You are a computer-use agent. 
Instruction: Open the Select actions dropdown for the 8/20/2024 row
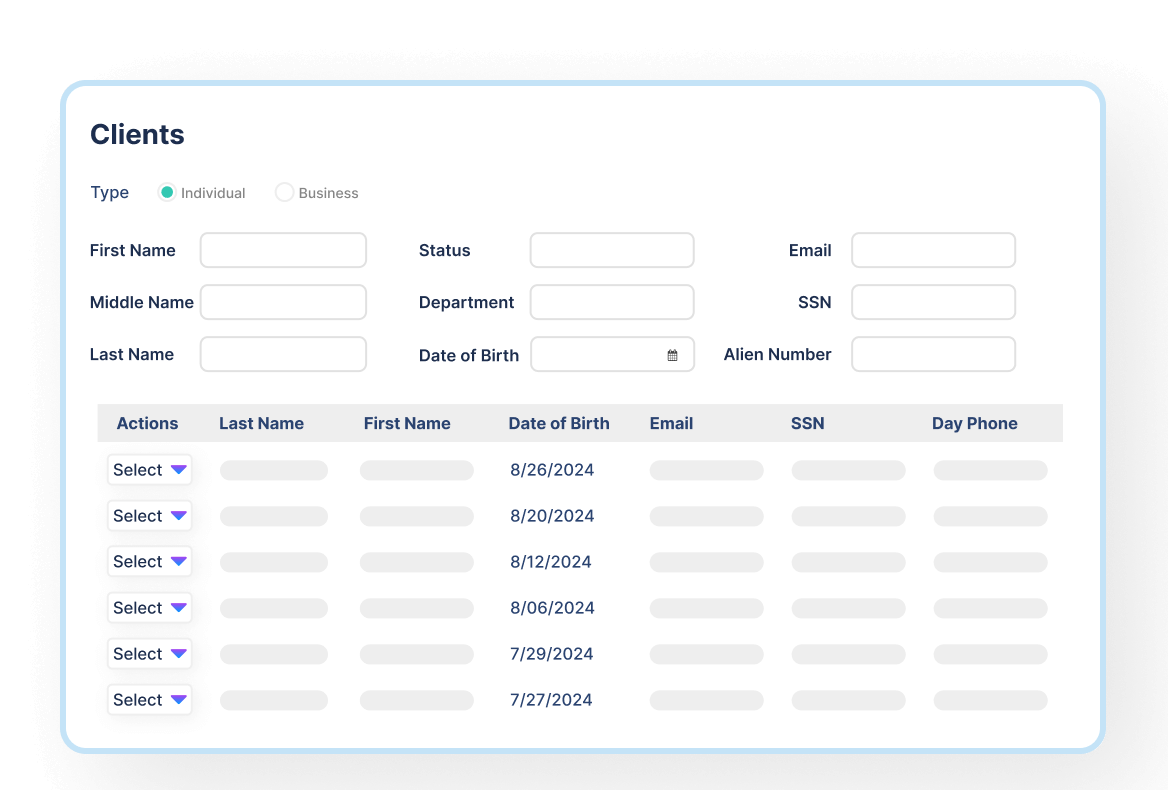tap(149, 515)
